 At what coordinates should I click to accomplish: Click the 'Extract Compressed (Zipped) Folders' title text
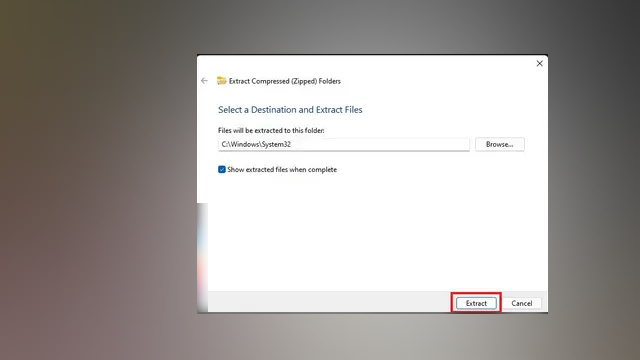284,81
